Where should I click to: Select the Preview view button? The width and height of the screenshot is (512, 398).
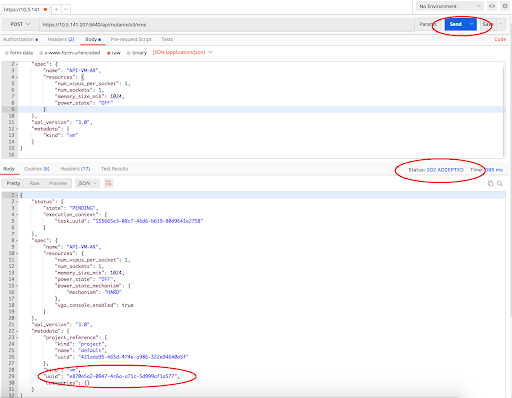tap(58, 183)
